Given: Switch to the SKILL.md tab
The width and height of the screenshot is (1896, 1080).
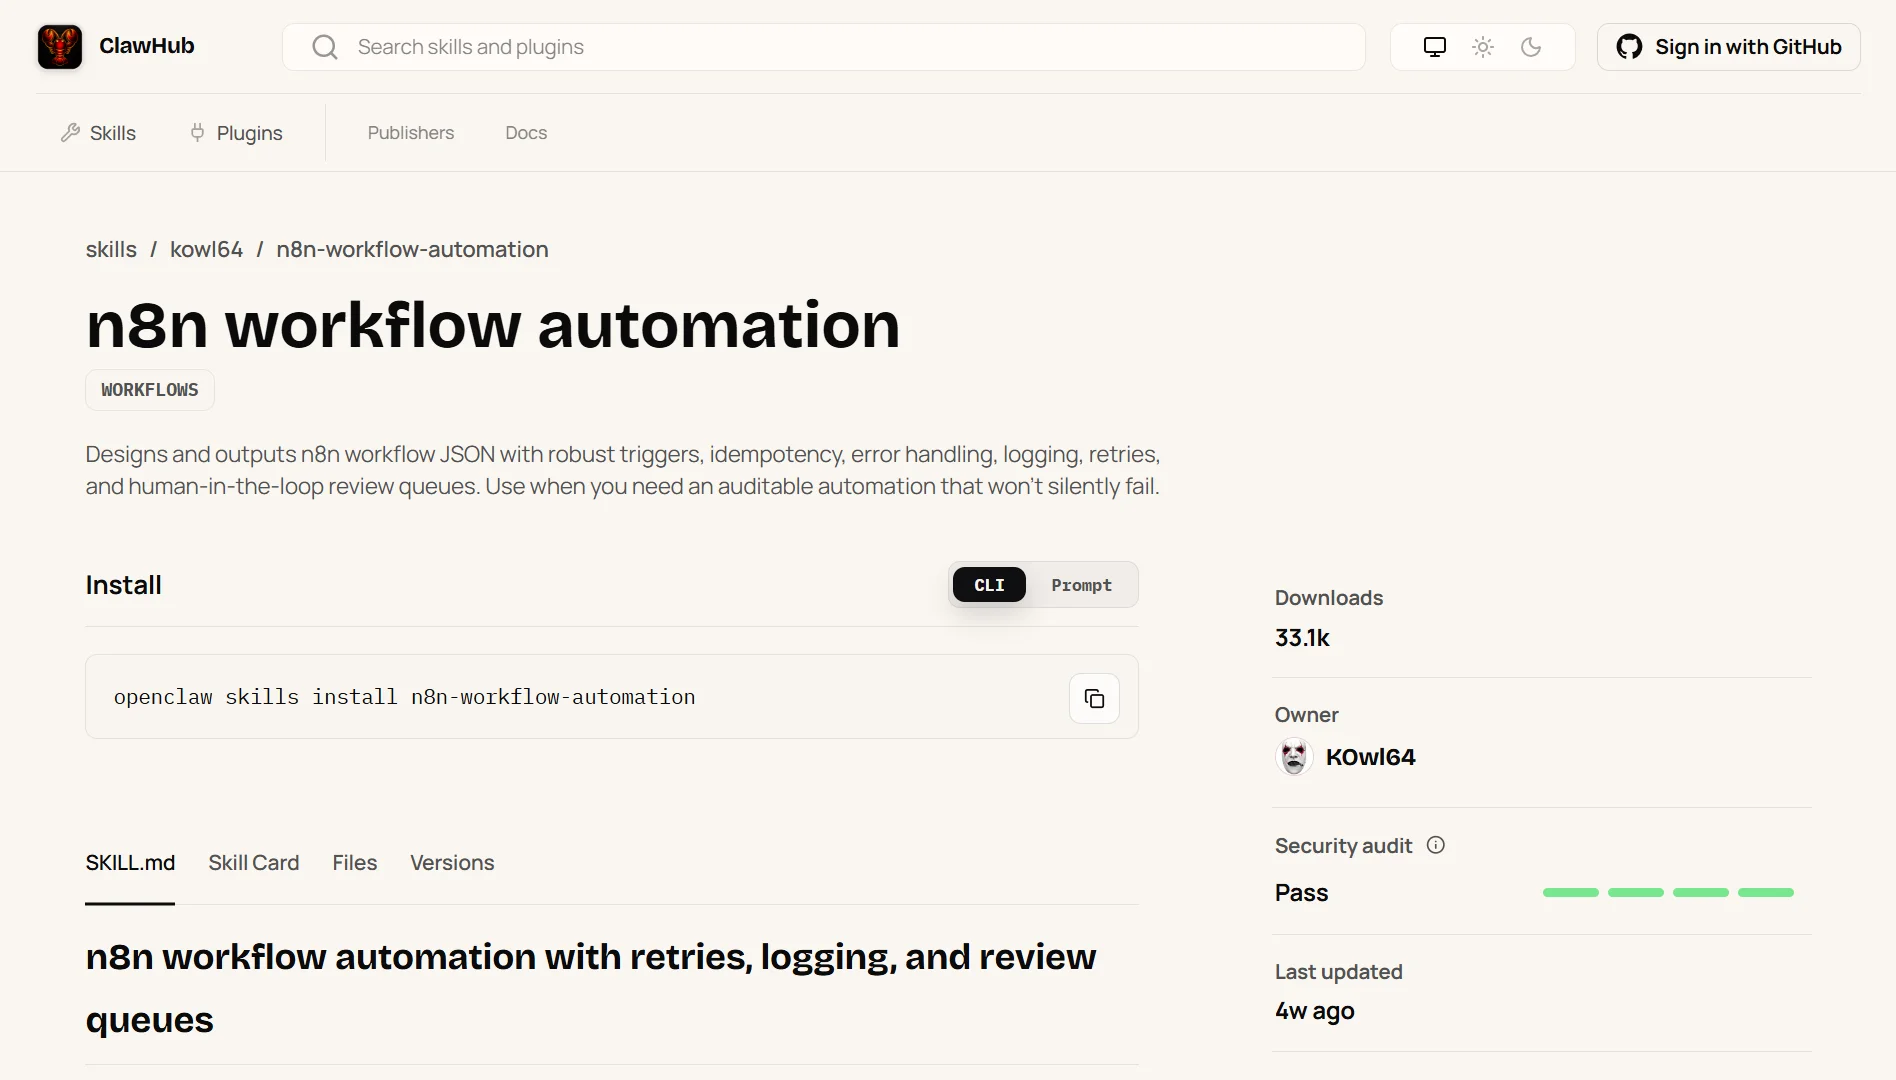Looking at the screenshot, I should coord(130,863).
